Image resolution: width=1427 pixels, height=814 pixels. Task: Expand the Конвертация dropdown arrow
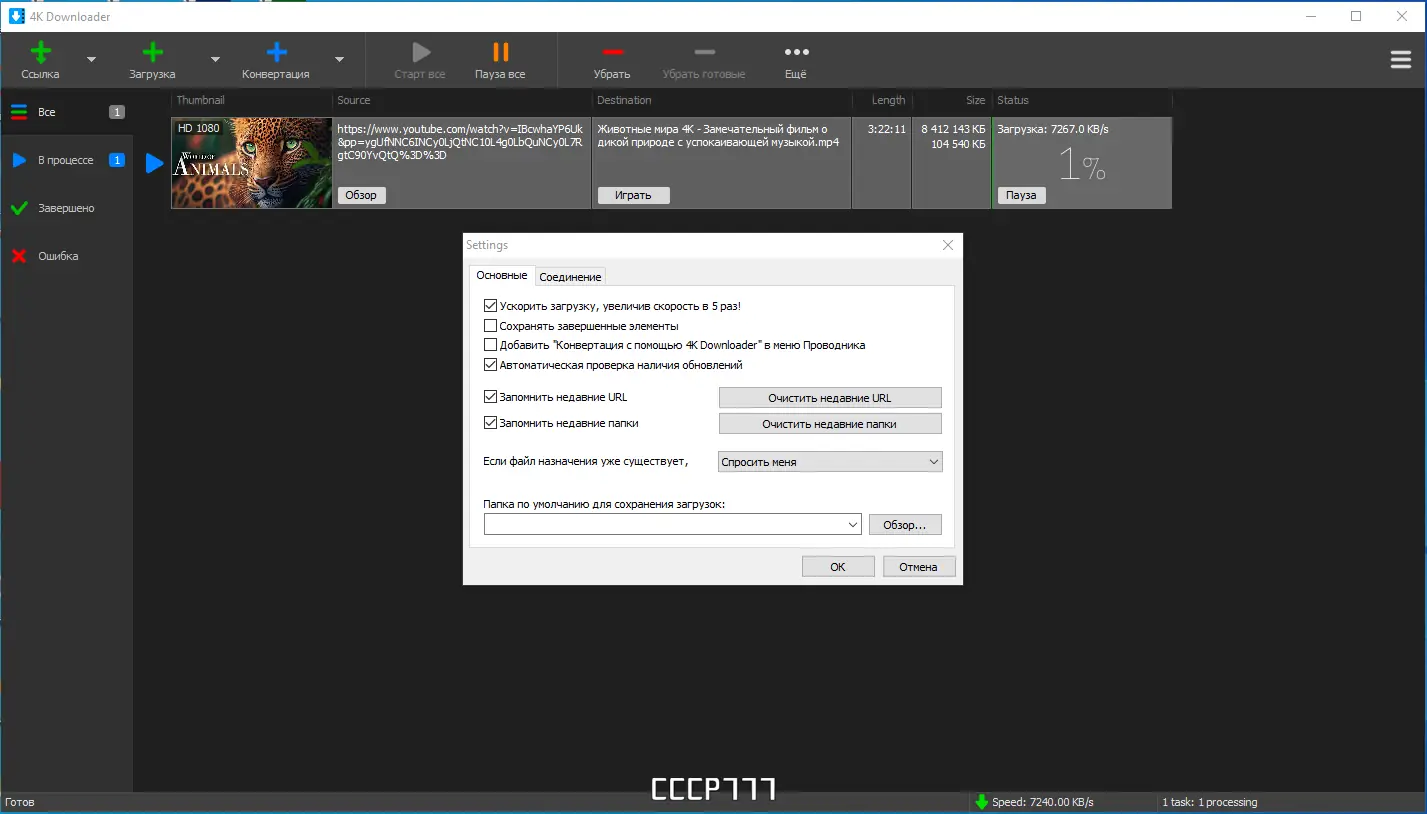[x=339, y=60]
